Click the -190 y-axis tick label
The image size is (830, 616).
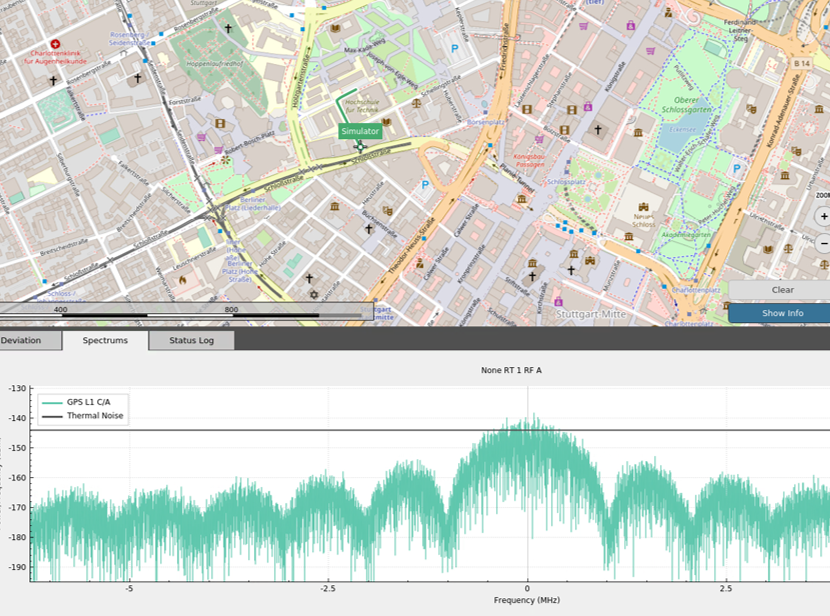pyautogui.click(x=17, y=567)
